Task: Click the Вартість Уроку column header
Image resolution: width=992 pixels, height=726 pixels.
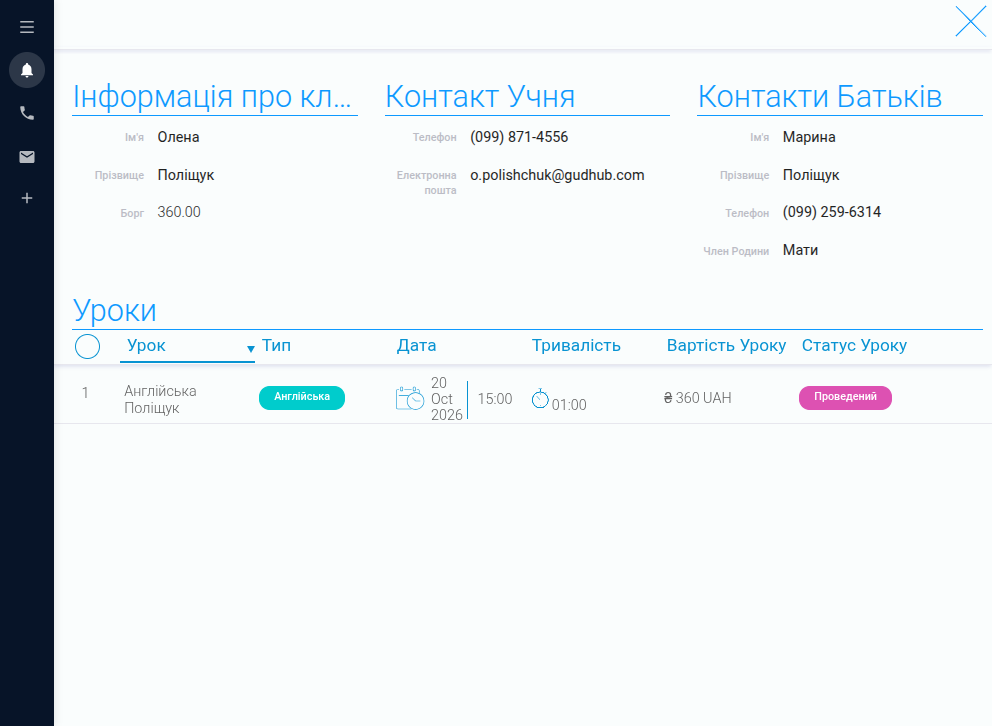Action: 726,345
